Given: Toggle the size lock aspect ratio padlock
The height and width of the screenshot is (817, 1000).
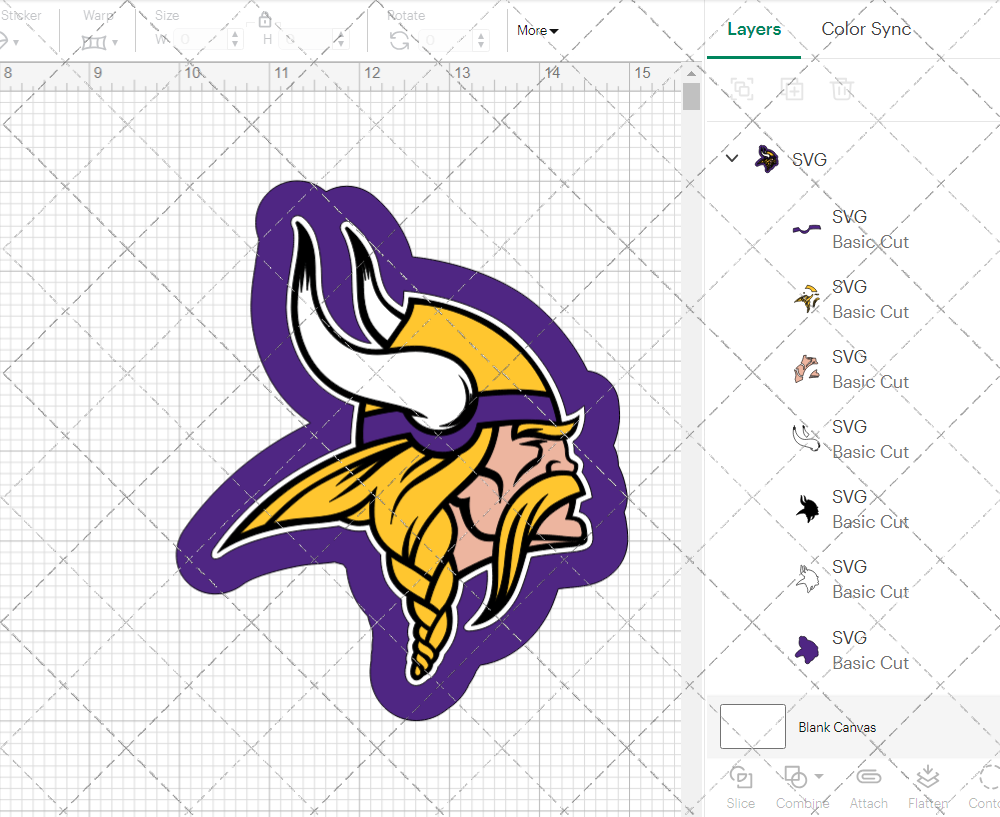Looking at the screenshot, I should [265, 20].
